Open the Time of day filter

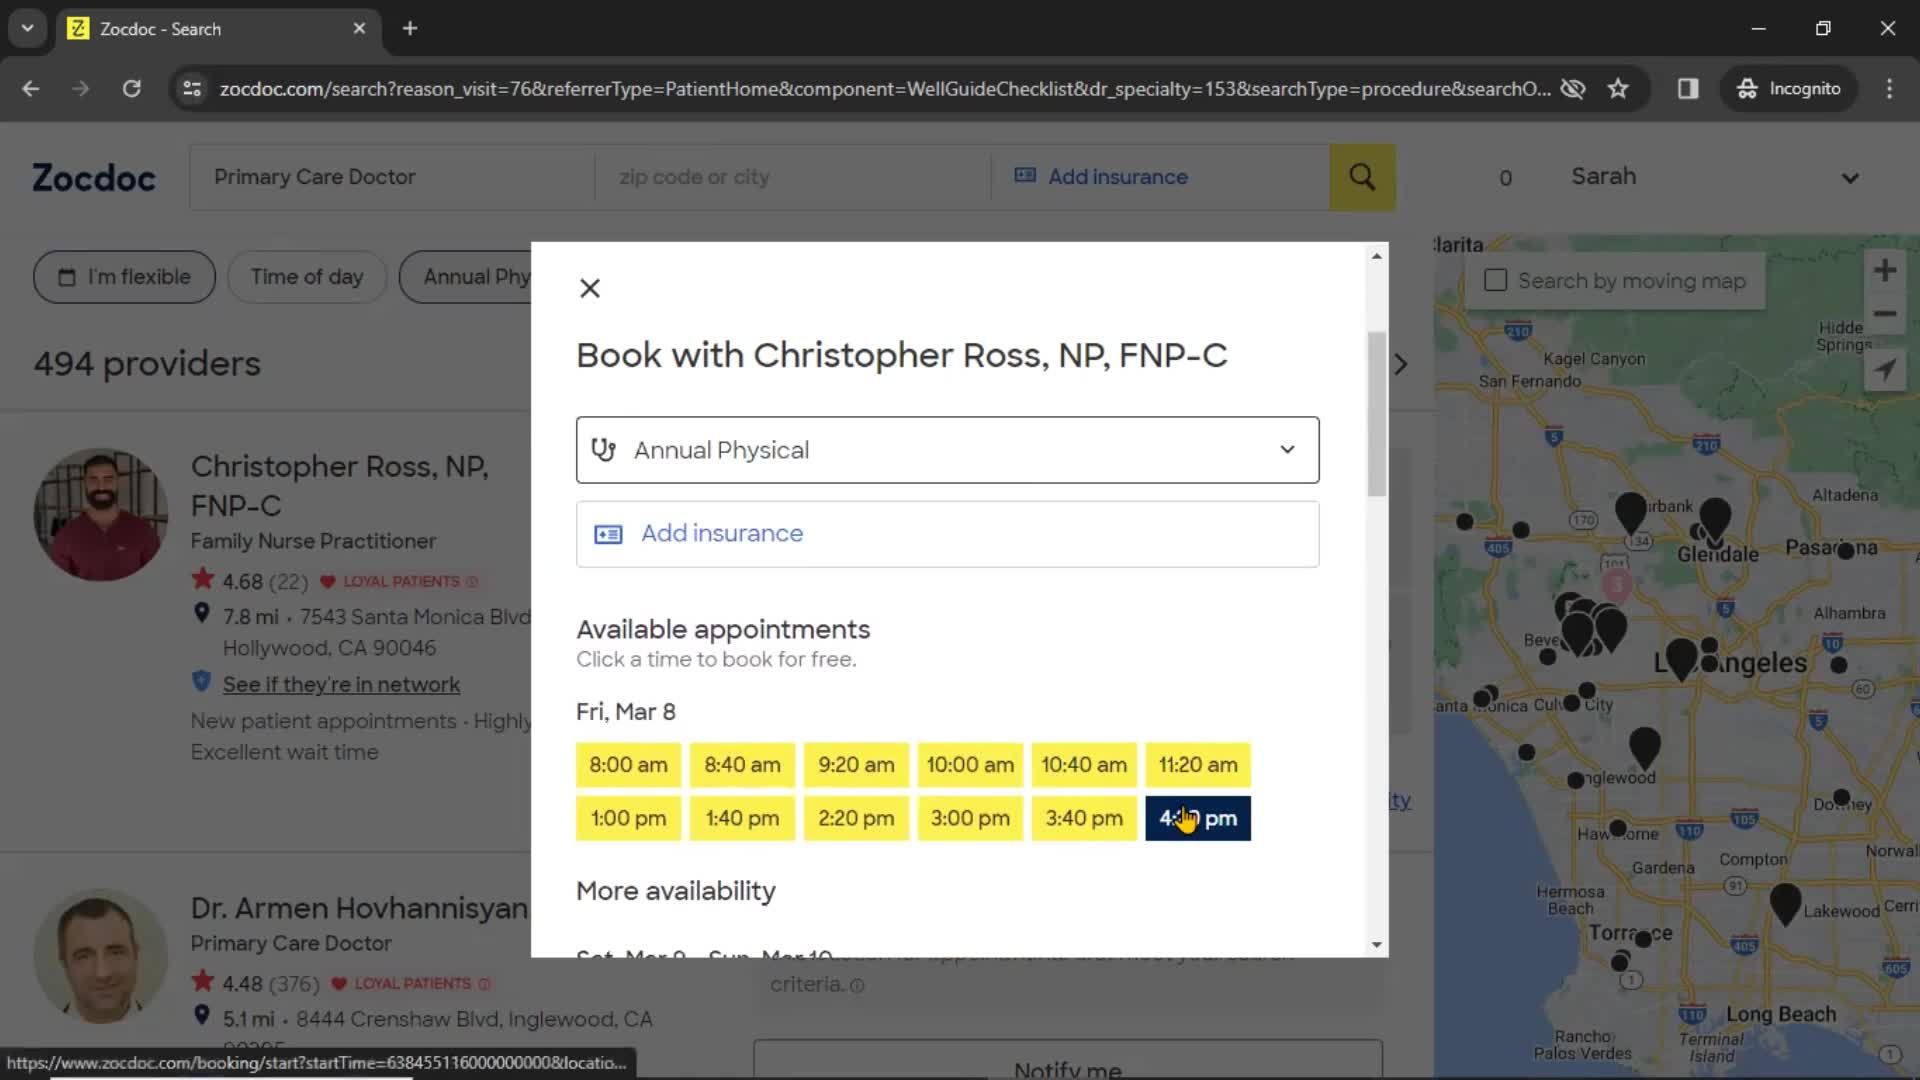click(307, 277)
